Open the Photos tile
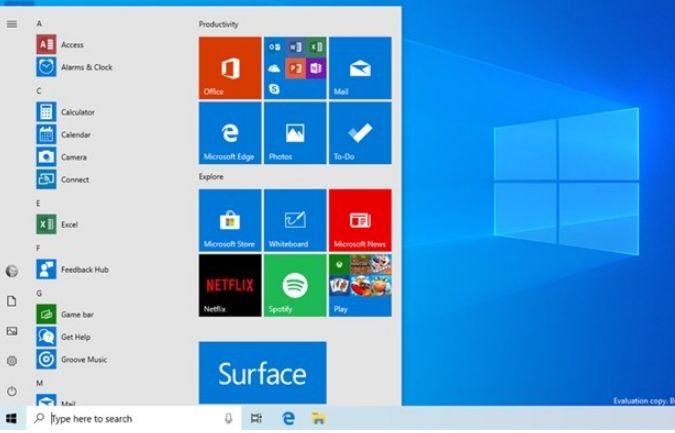 (x=295, y=133)
